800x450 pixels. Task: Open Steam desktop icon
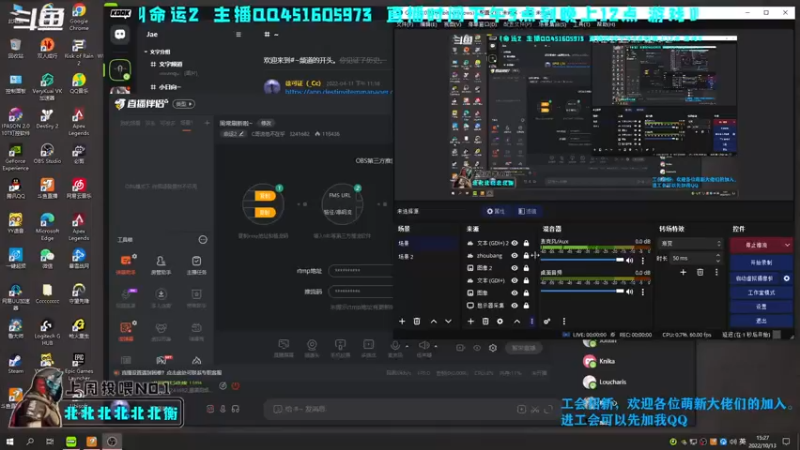[15, 364]
